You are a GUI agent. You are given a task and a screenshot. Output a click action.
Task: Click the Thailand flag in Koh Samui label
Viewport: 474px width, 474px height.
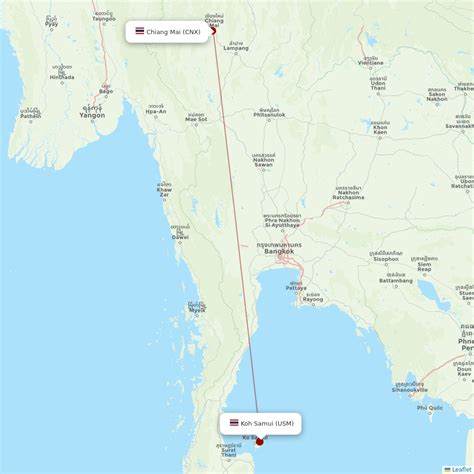click(234, 423)
